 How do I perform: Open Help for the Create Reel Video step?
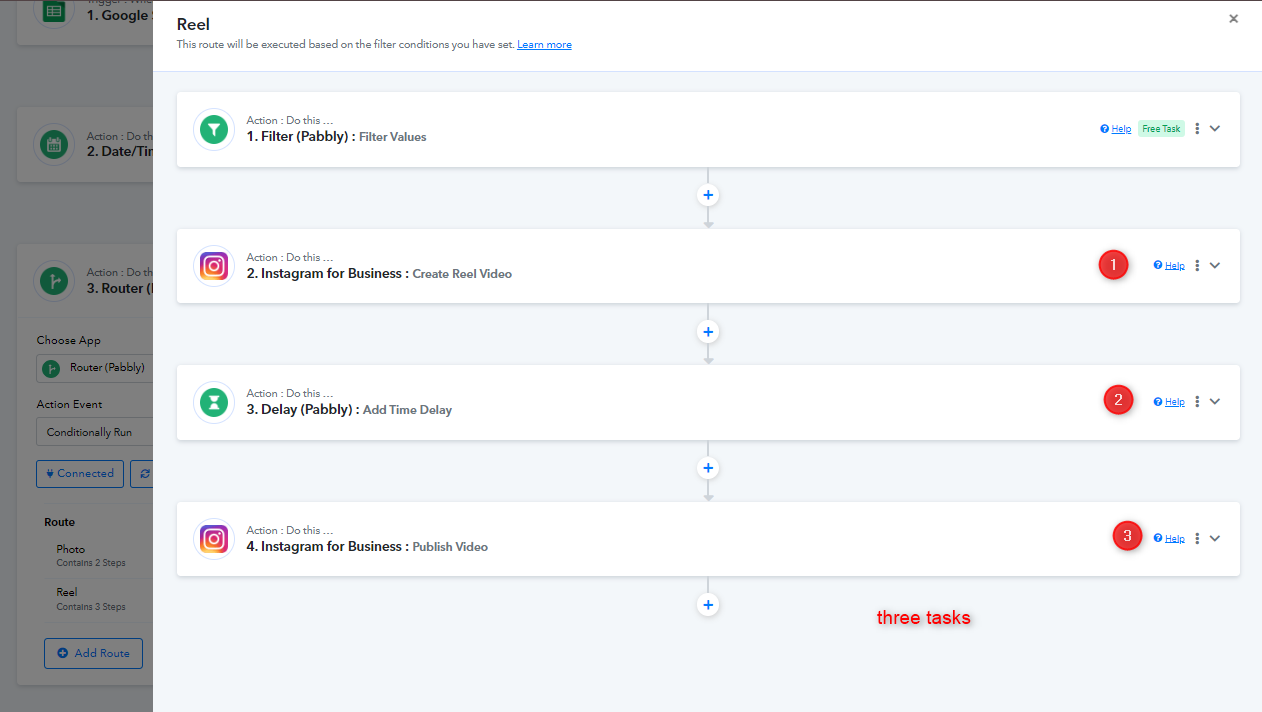point(1169,266)
